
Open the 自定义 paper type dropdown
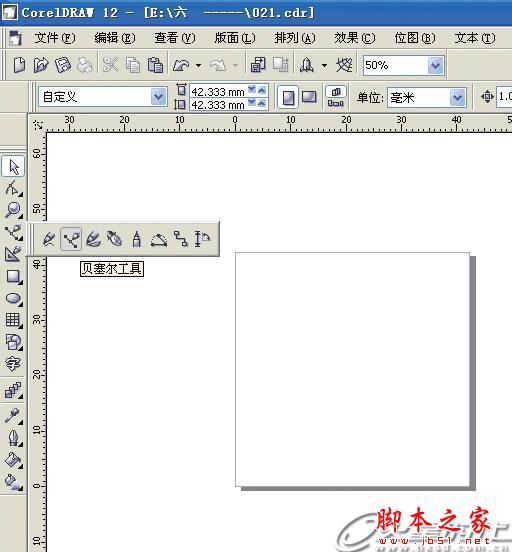point(158,96)
